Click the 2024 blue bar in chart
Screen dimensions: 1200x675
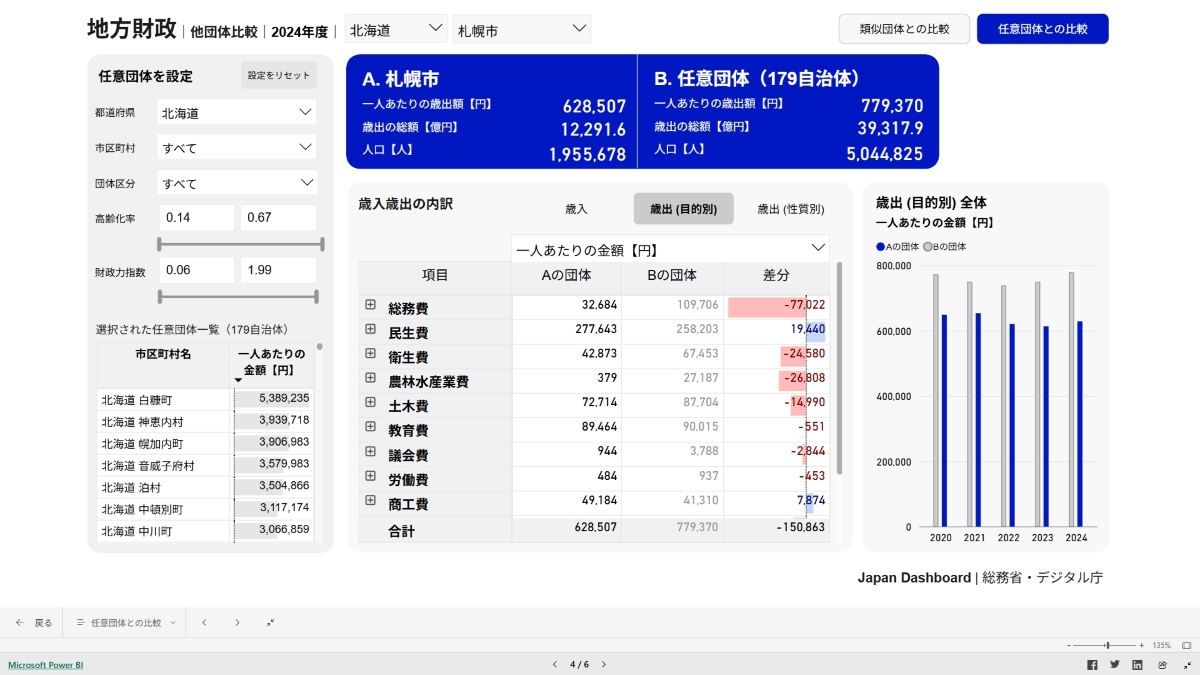tap(1080, 424)
